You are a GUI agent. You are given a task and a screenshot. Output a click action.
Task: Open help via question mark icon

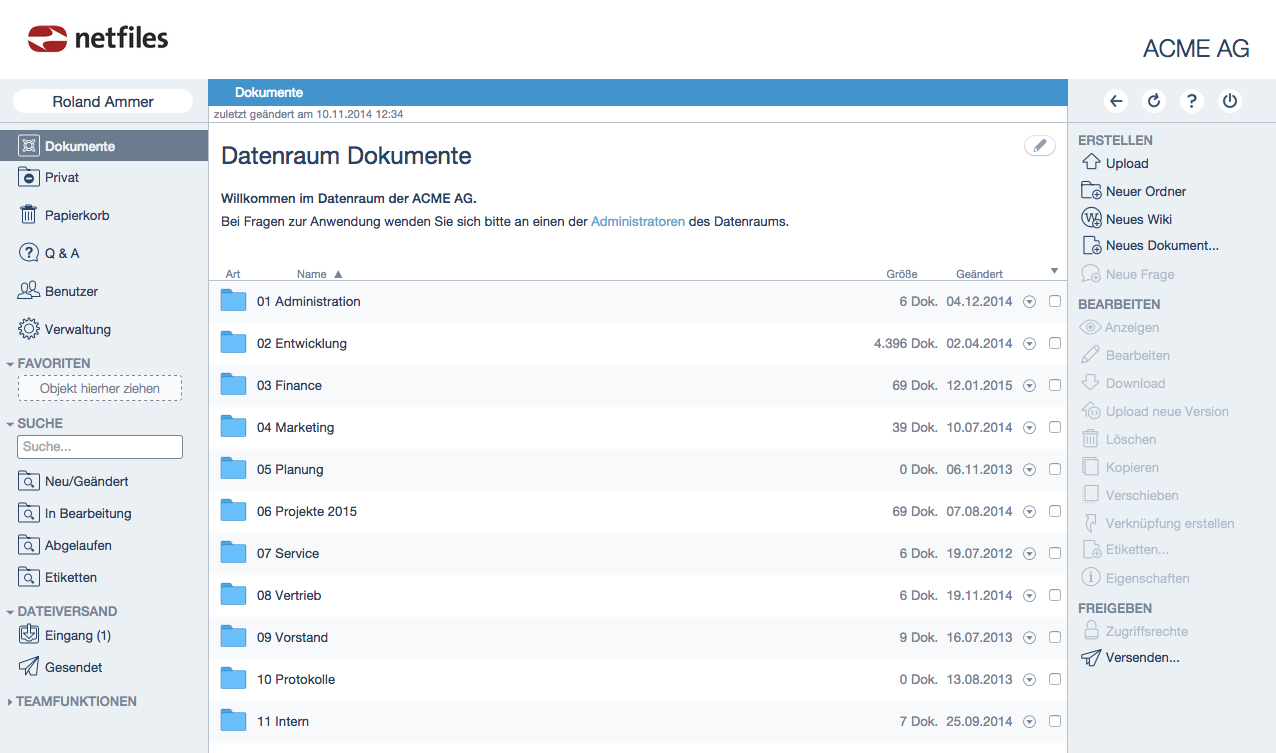1191,101
